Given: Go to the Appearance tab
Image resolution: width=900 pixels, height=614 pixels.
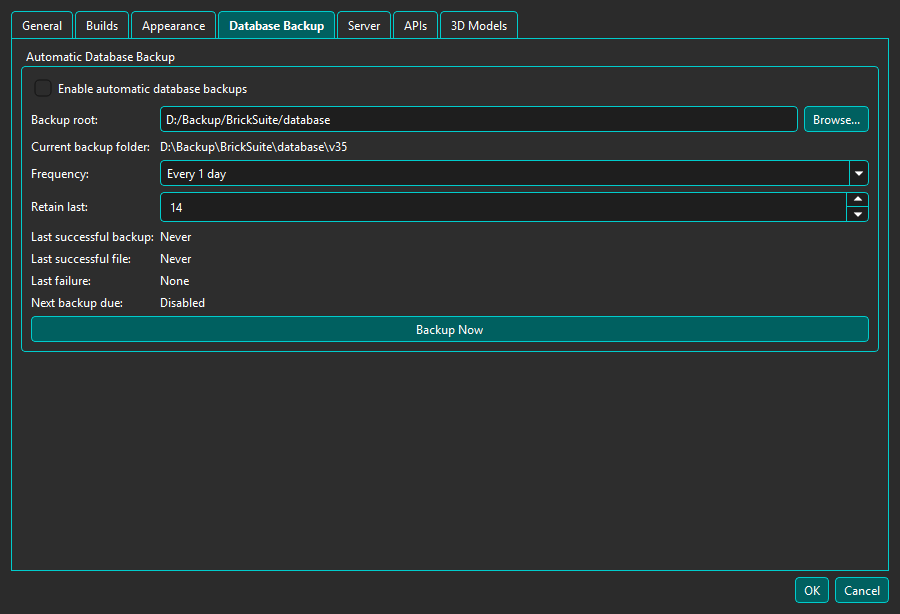Looking at the screenshot, I should (x=173, y=26).
